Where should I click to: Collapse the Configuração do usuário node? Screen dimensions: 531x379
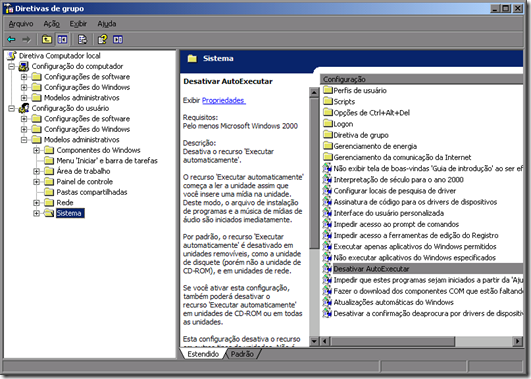click(11, 108)
